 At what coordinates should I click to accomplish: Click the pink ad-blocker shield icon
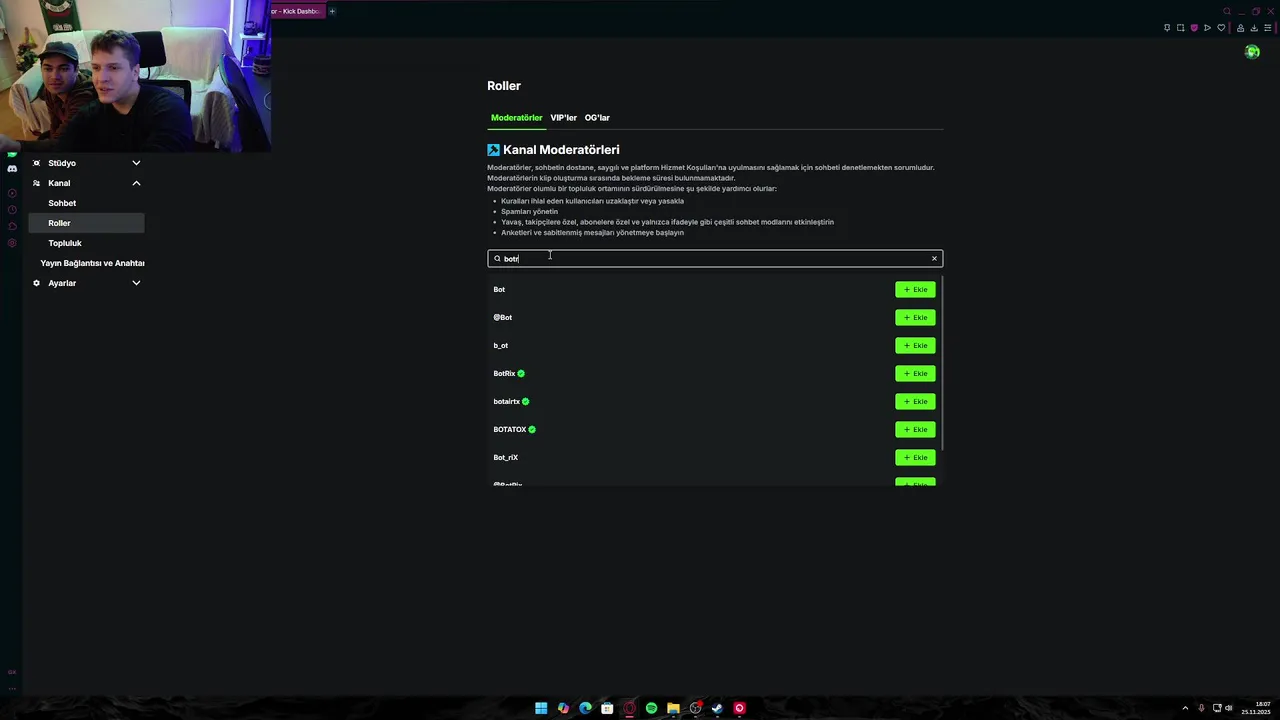[1193, 28]
